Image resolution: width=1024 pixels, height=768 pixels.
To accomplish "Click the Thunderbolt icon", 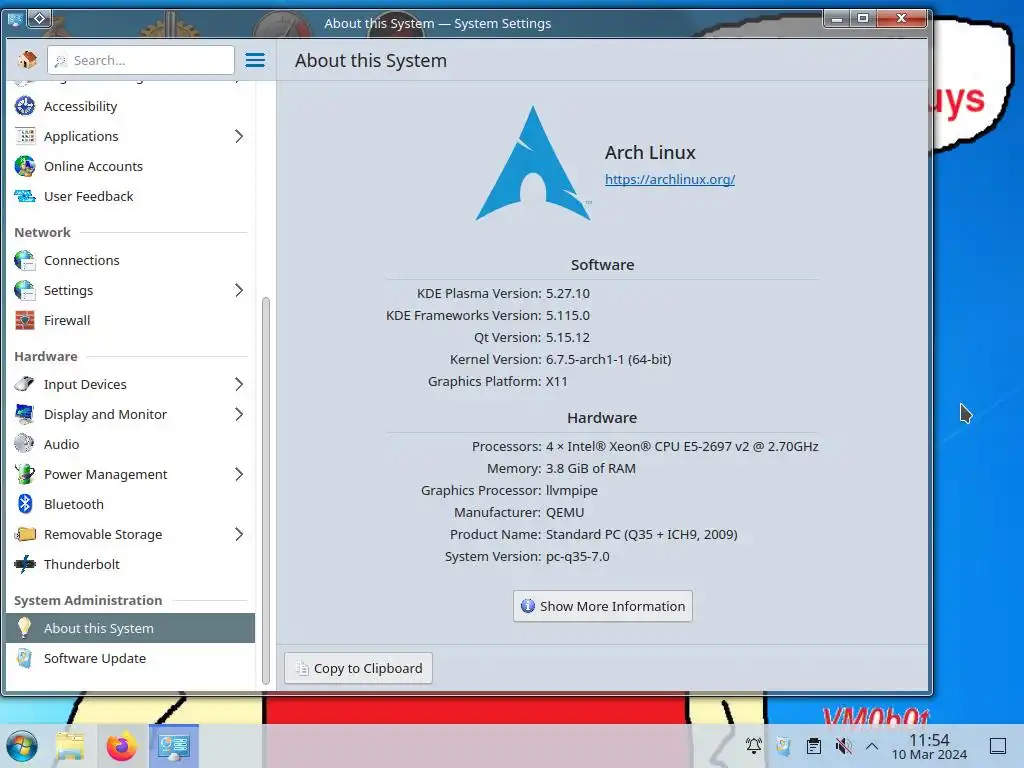I will pyautogui.click(x=25, y=564).
